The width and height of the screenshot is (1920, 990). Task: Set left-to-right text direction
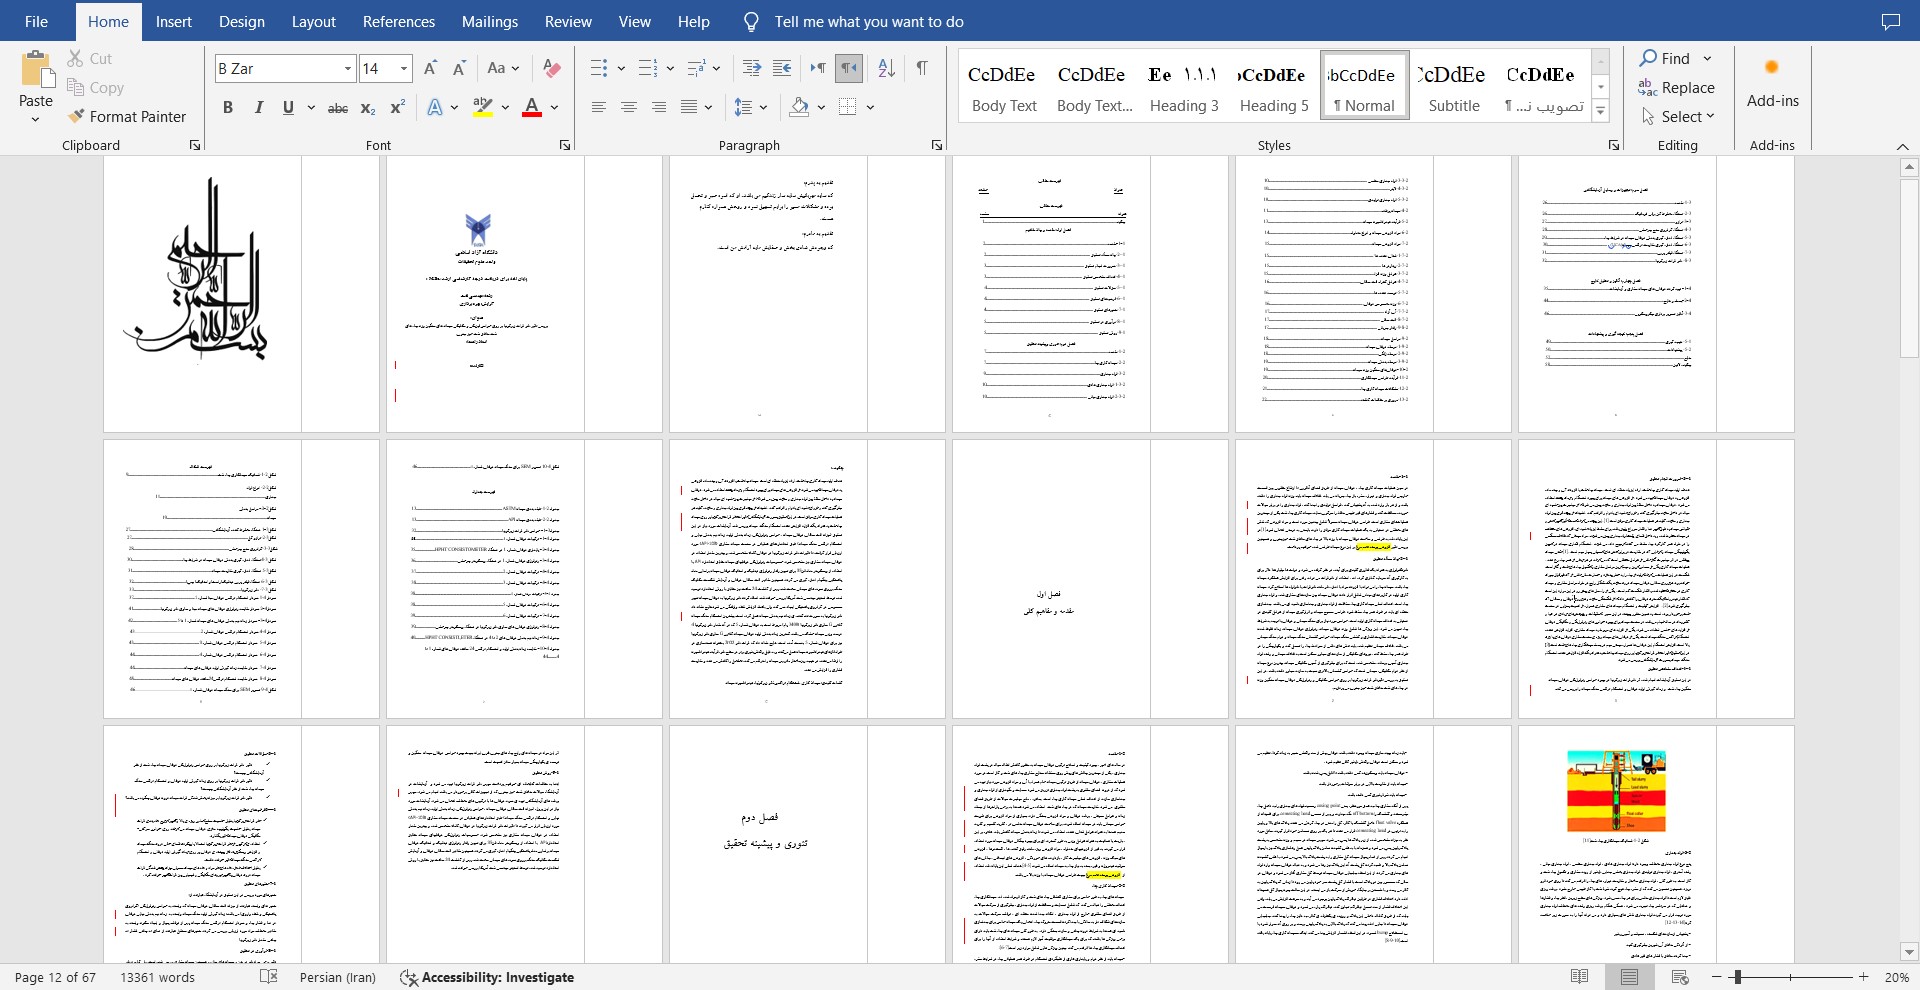[818, 68]
